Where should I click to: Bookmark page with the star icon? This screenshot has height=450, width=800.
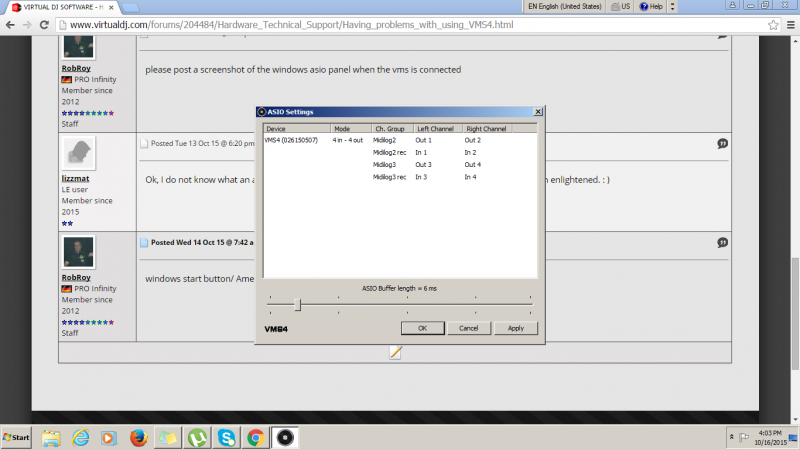pyautogui.click(x=773, y=24)
